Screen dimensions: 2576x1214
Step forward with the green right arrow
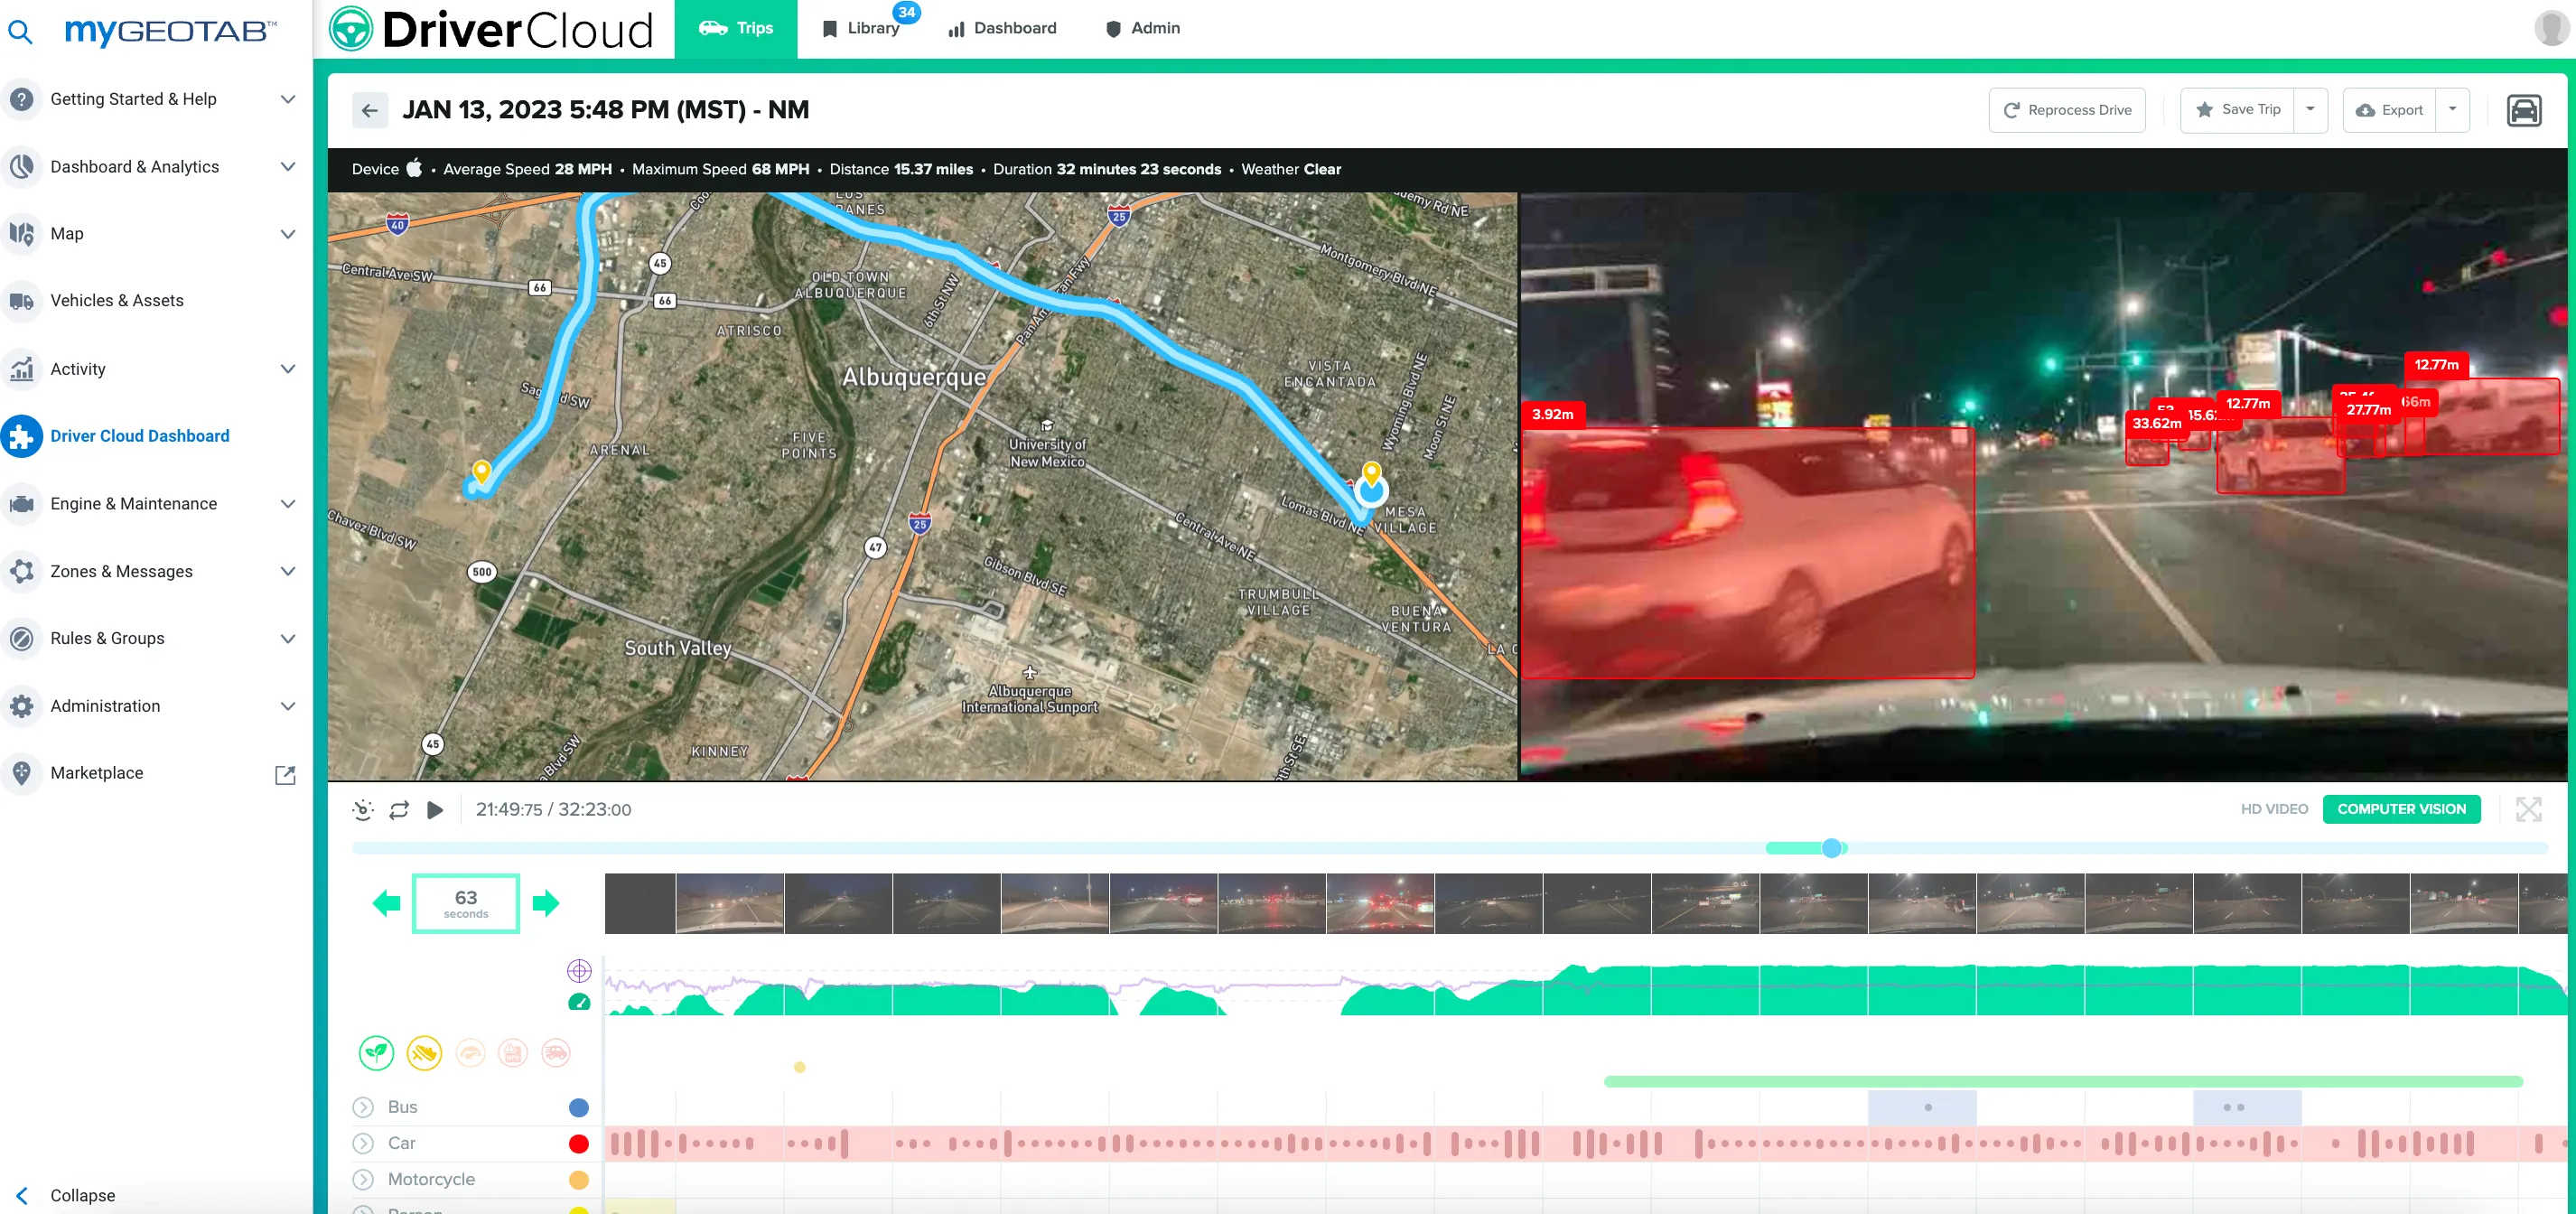(546, 903)
